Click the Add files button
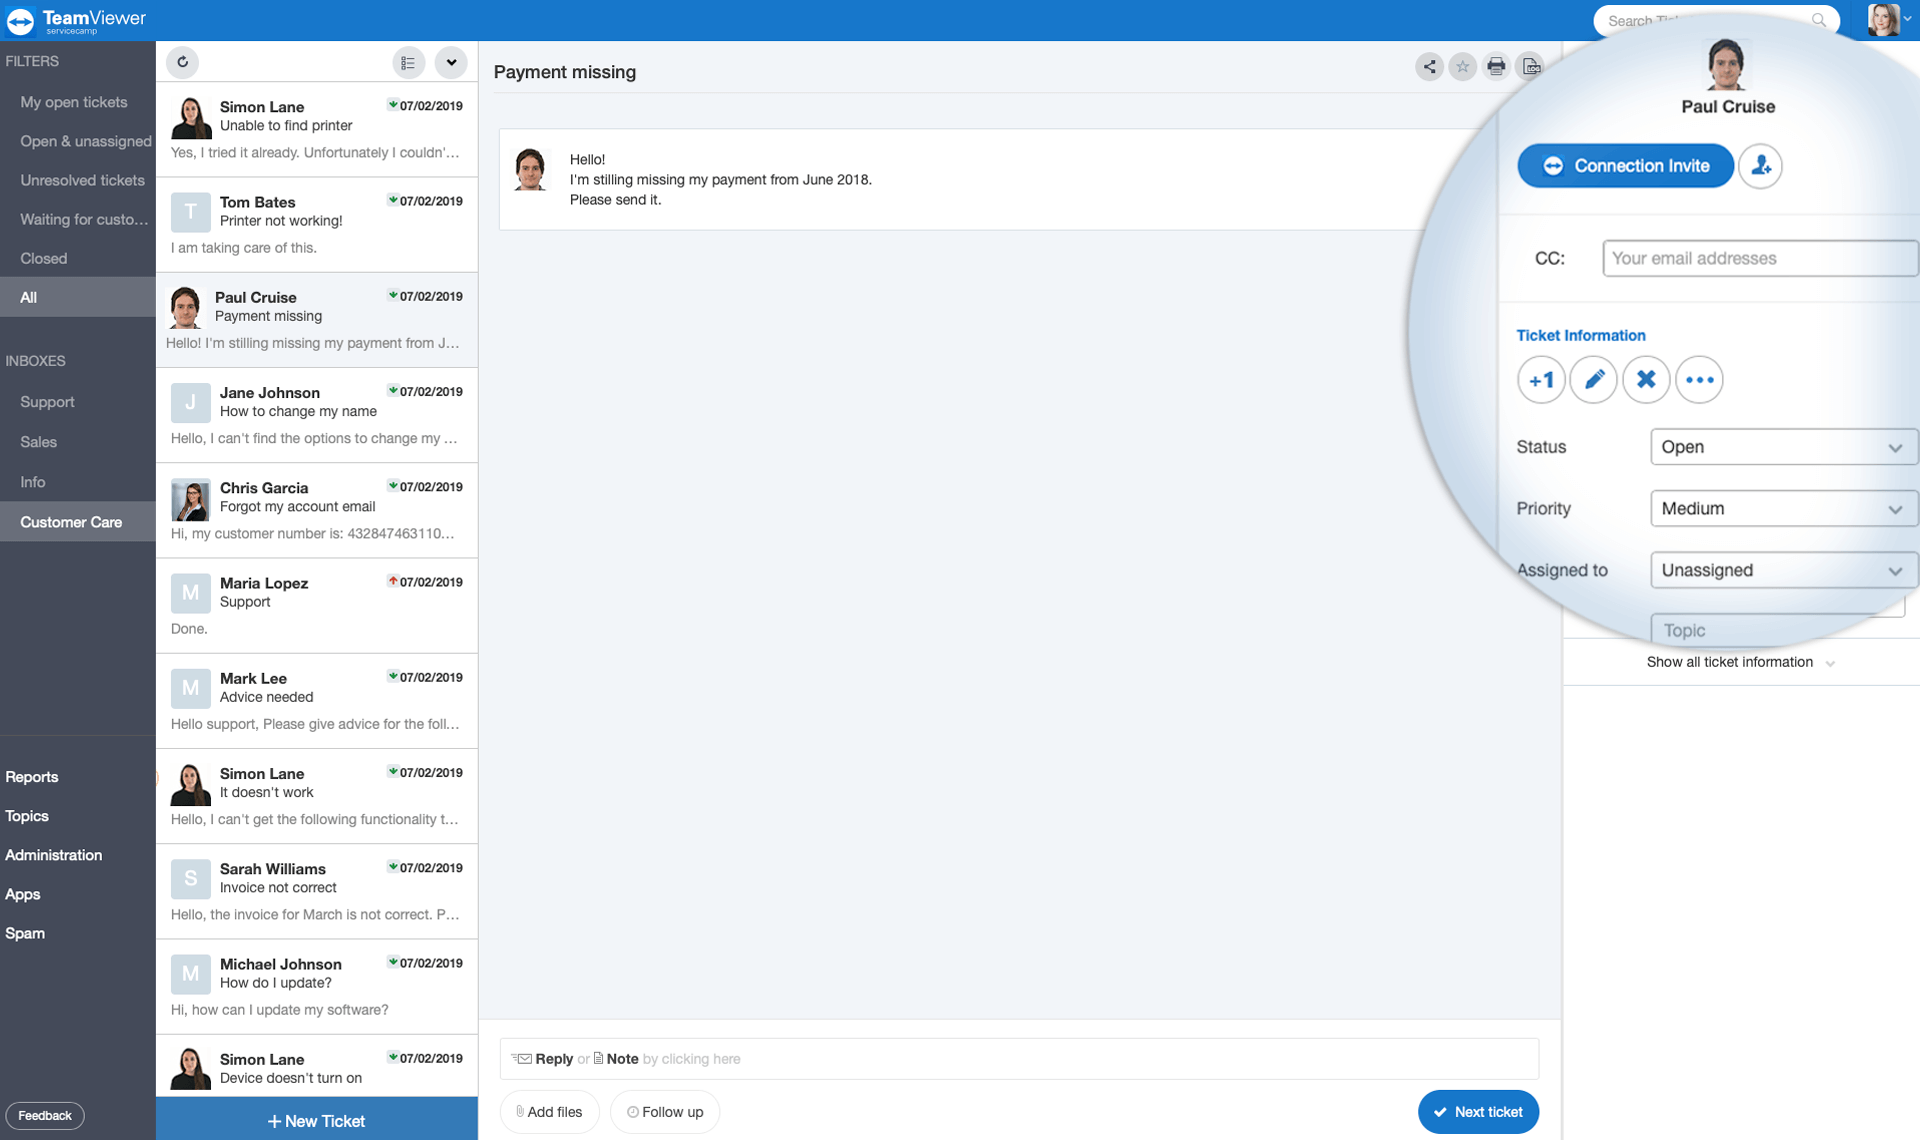 [550, 1112]
